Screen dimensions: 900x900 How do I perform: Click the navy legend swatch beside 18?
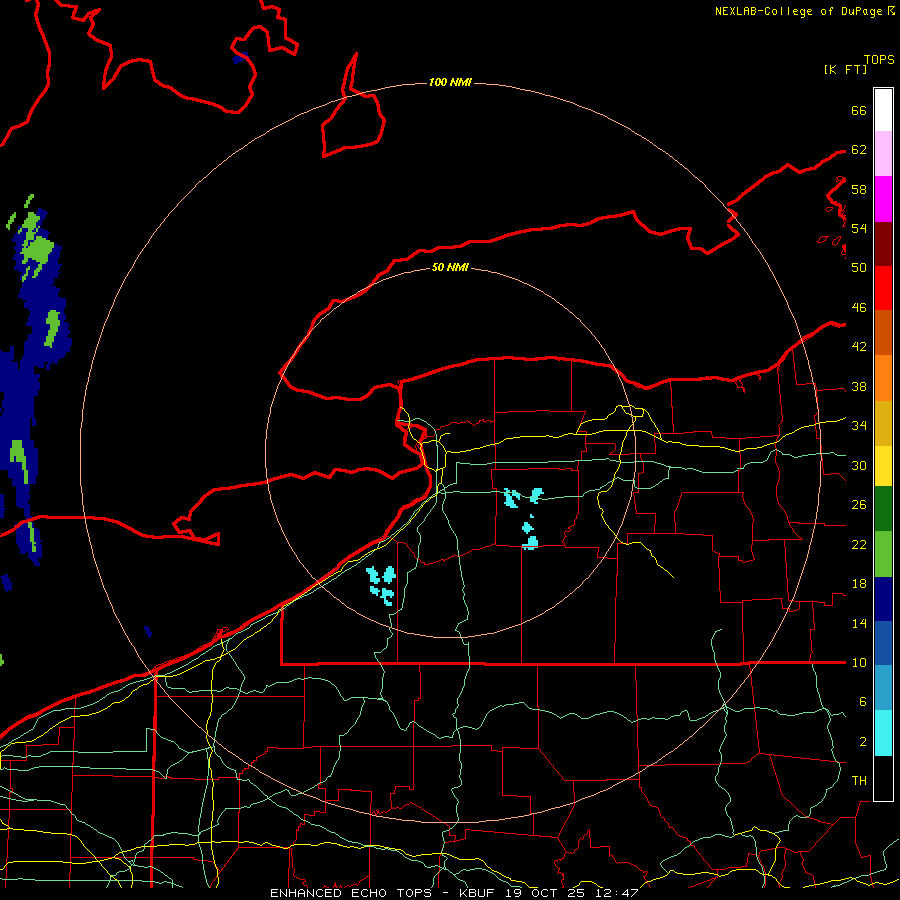pyautogui.click(x=883, y=599)
